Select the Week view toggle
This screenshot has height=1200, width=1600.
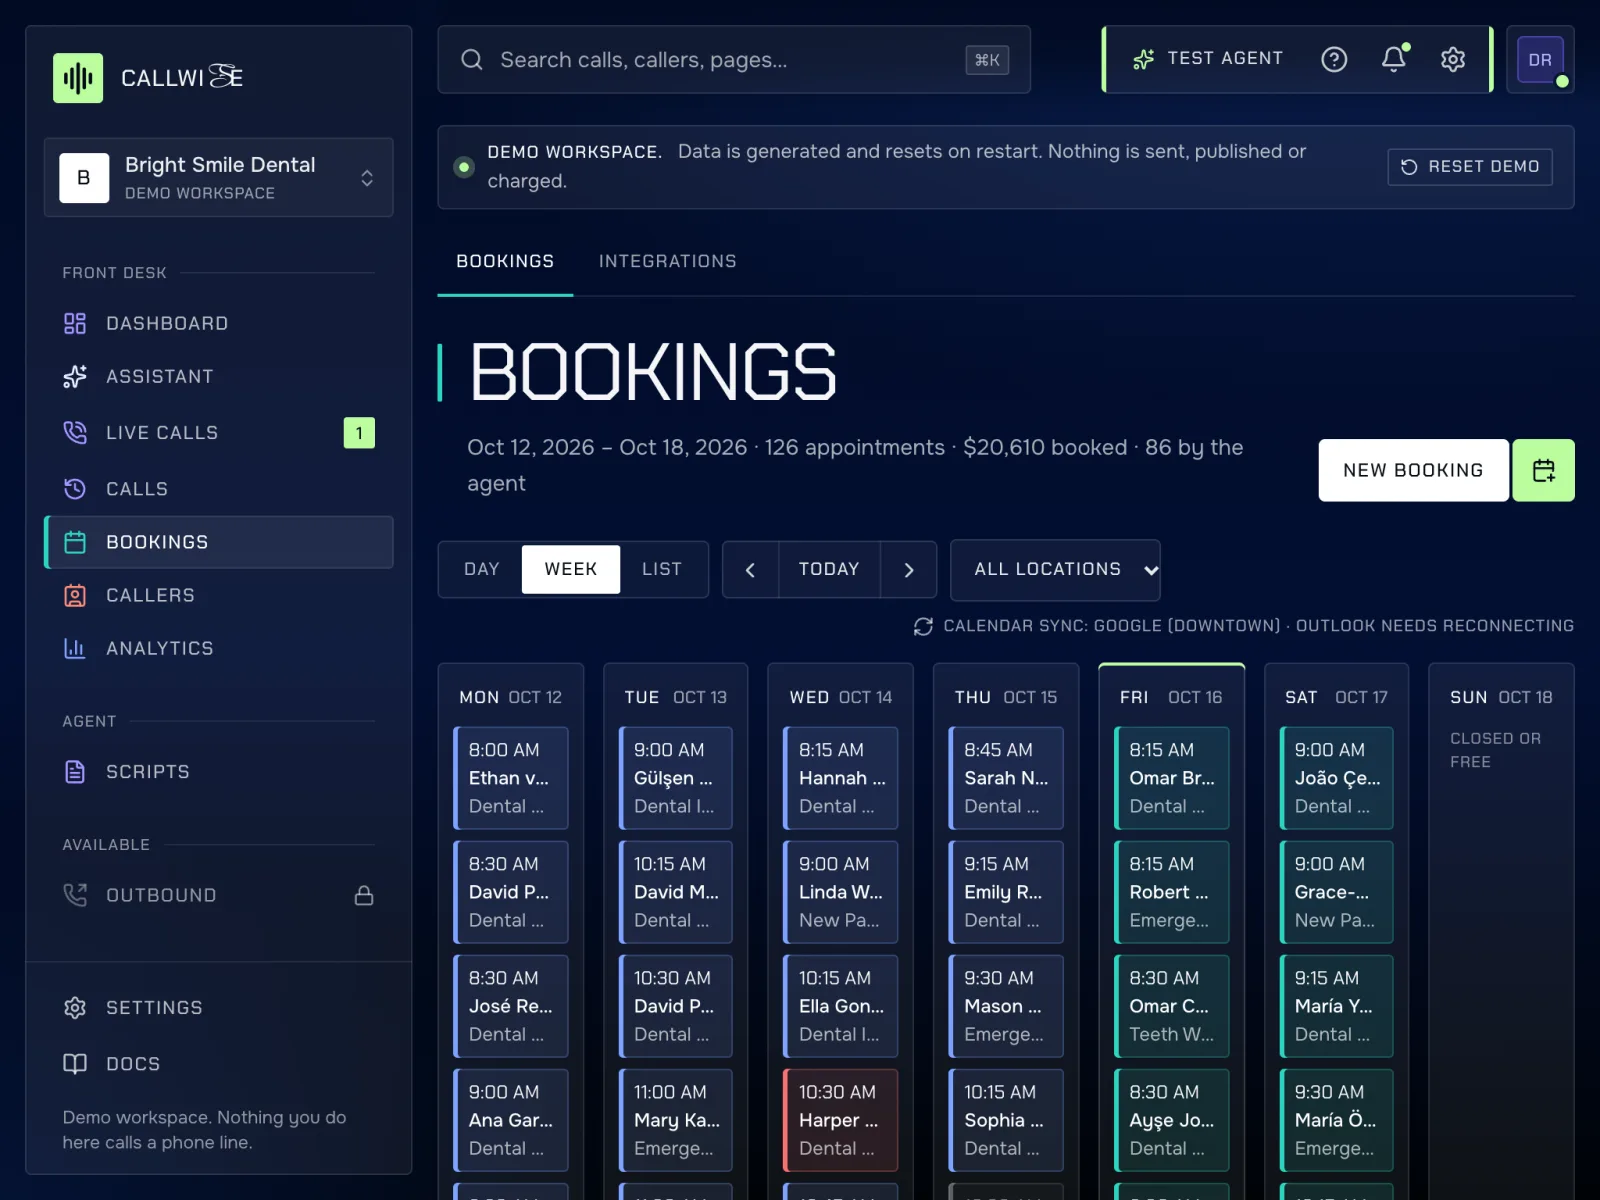click(x=571, y=569)
